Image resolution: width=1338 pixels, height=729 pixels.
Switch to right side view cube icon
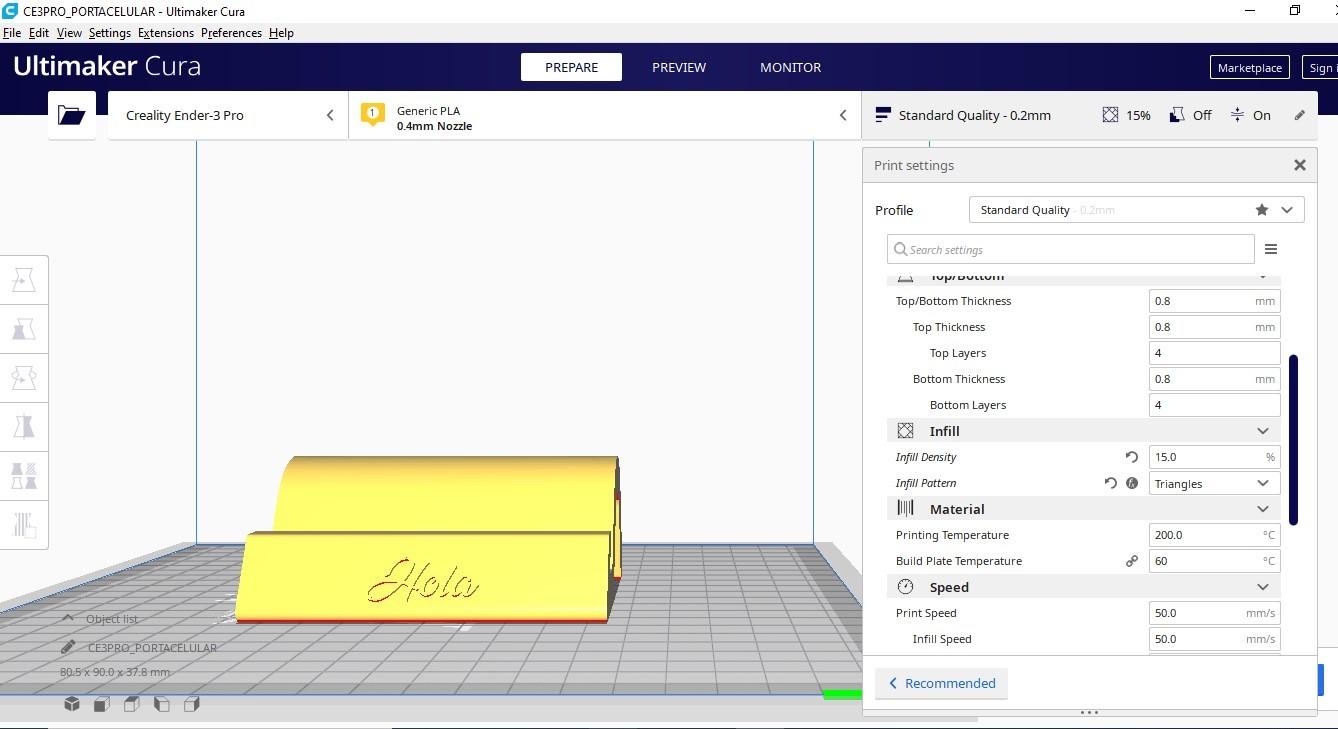pos(192,704)
